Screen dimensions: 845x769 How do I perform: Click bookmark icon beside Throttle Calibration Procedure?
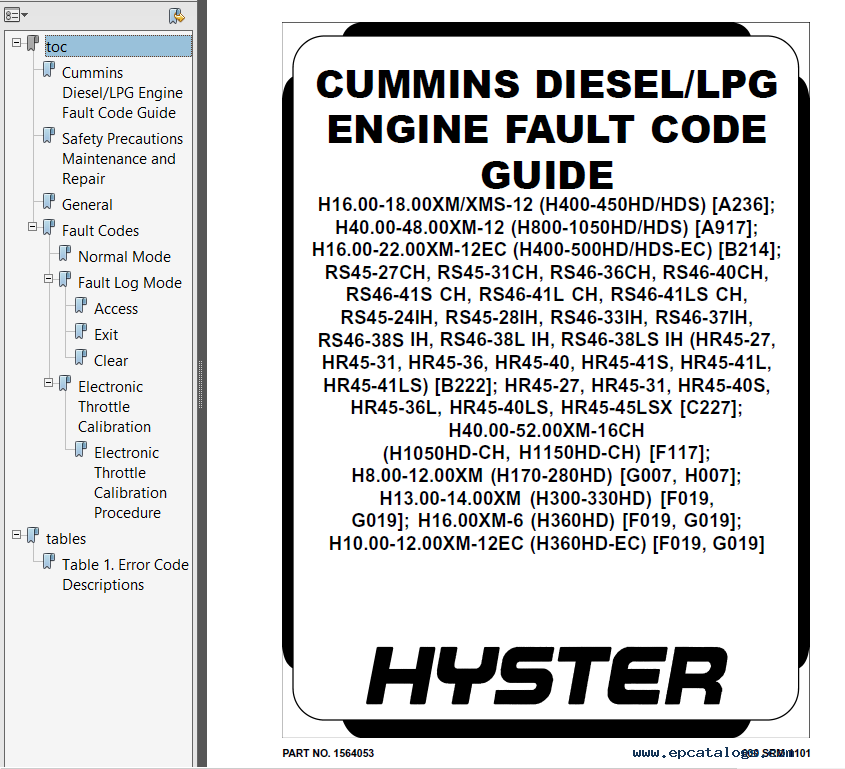pos(81,450)
